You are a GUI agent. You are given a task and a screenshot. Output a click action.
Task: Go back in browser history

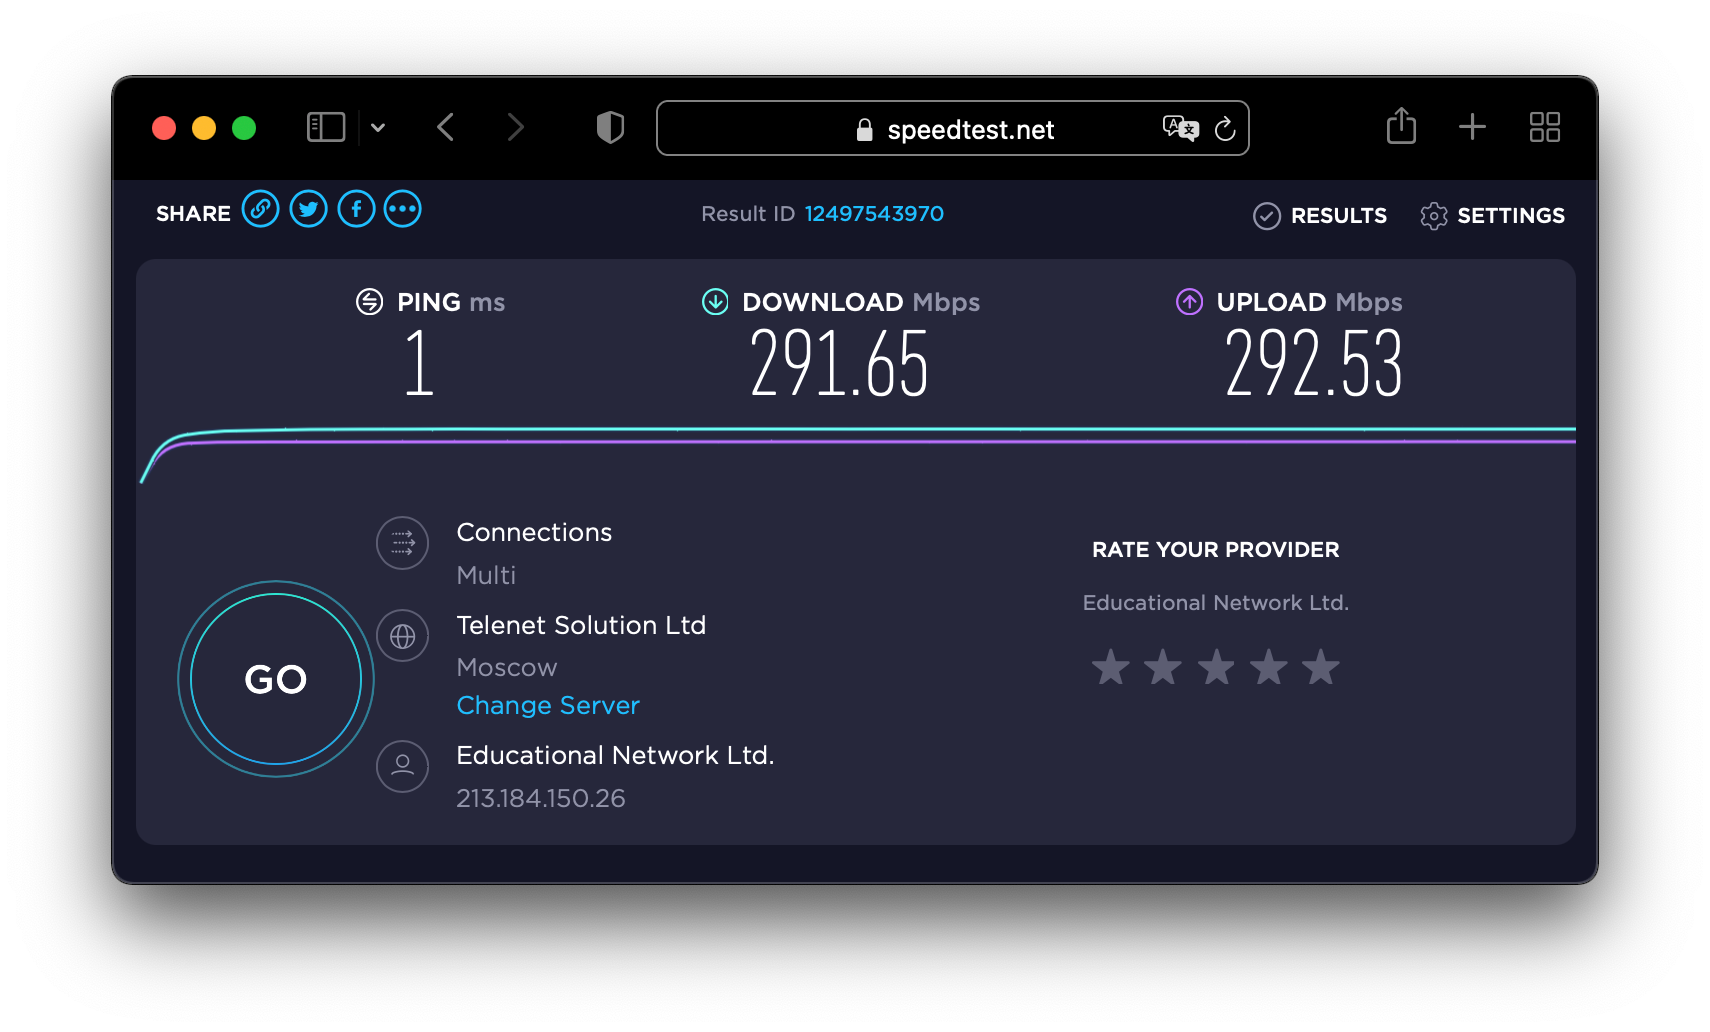446,127
